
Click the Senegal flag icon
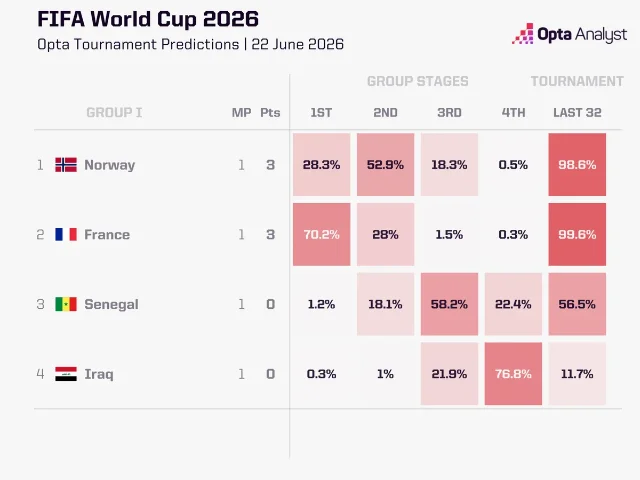click(66, 304)
